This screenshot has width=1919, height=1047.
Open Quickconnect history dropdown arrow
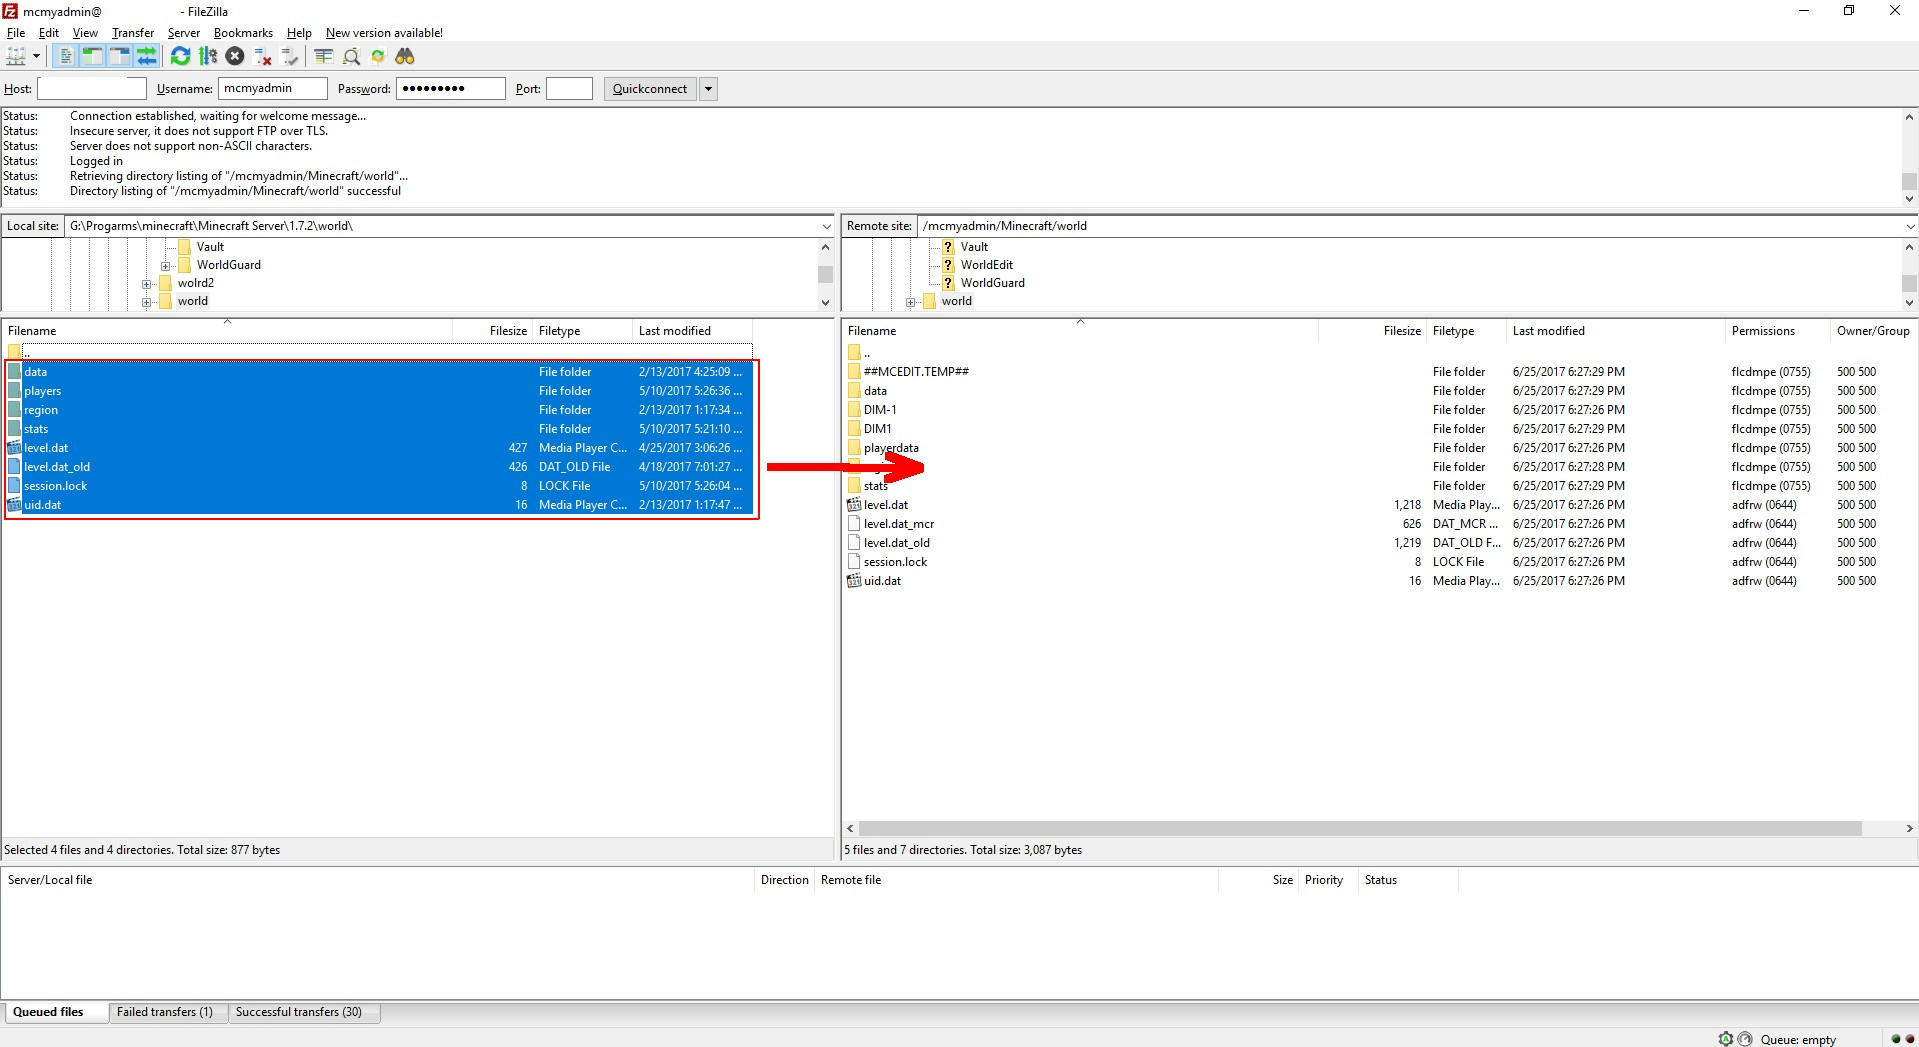coord(708,88)
